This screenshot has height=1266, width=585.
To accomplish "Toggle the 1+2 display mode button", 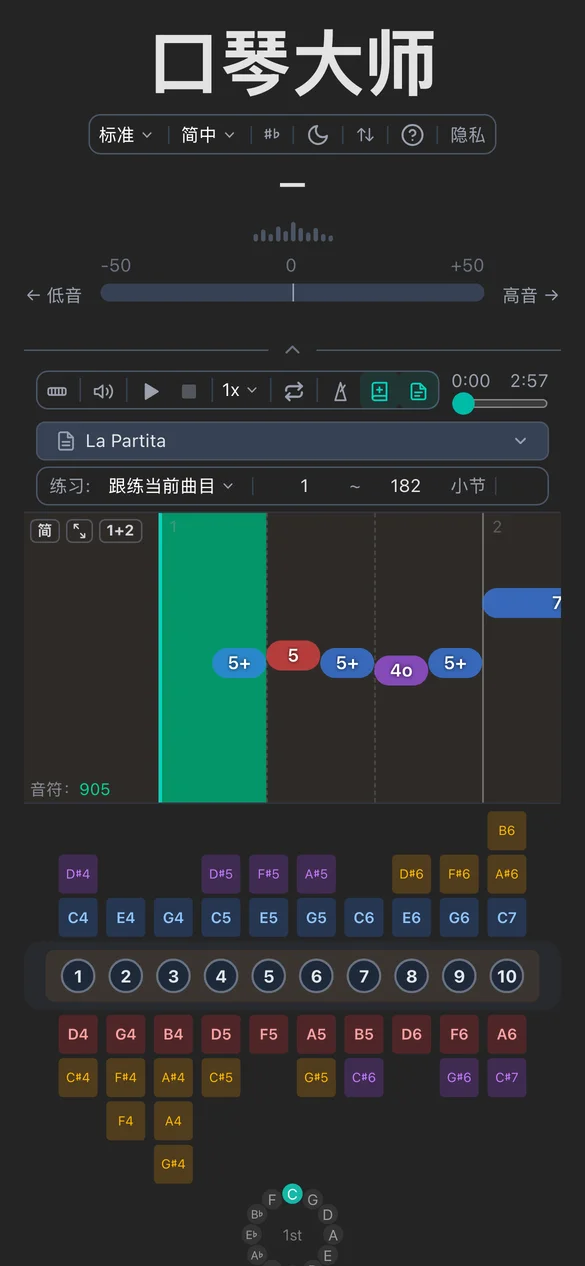I will coord(119,531).
